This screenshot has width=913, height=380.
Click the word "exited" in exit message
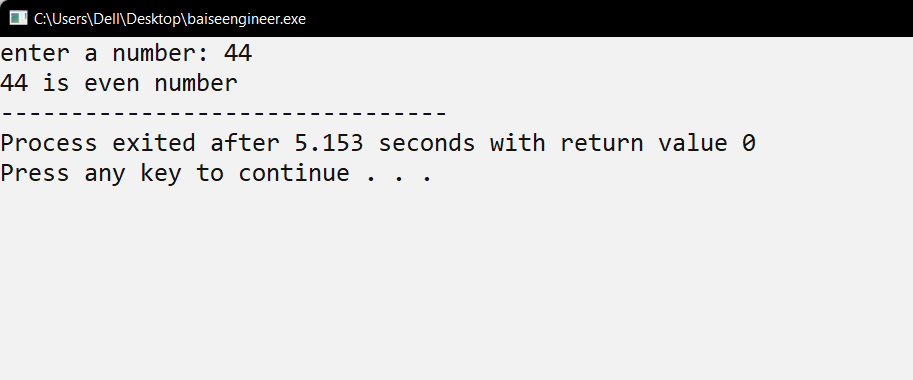pyautogui.click(x=154, y=143)
